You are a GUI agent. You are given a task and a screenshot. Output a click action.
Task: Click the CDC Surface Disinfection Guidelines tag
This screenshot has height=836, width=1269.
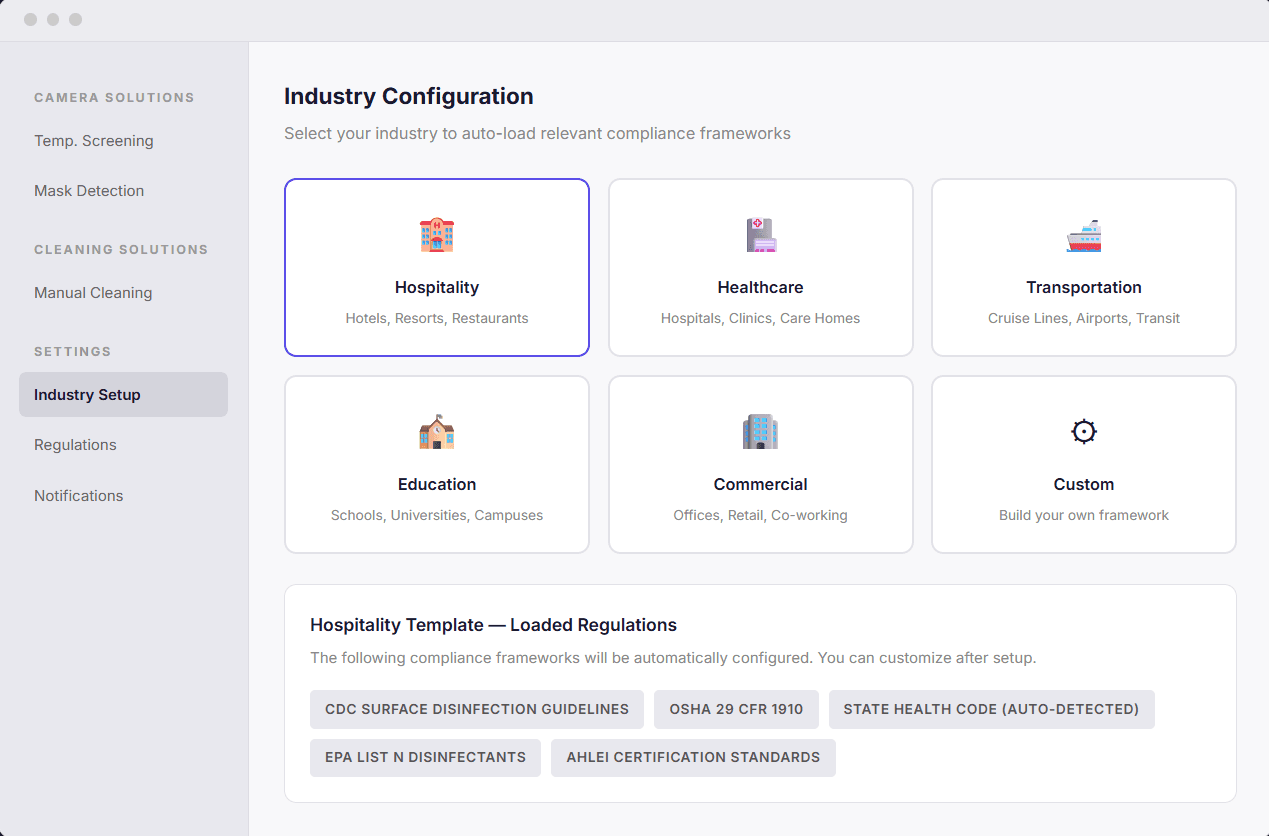(x=477, y=709)
